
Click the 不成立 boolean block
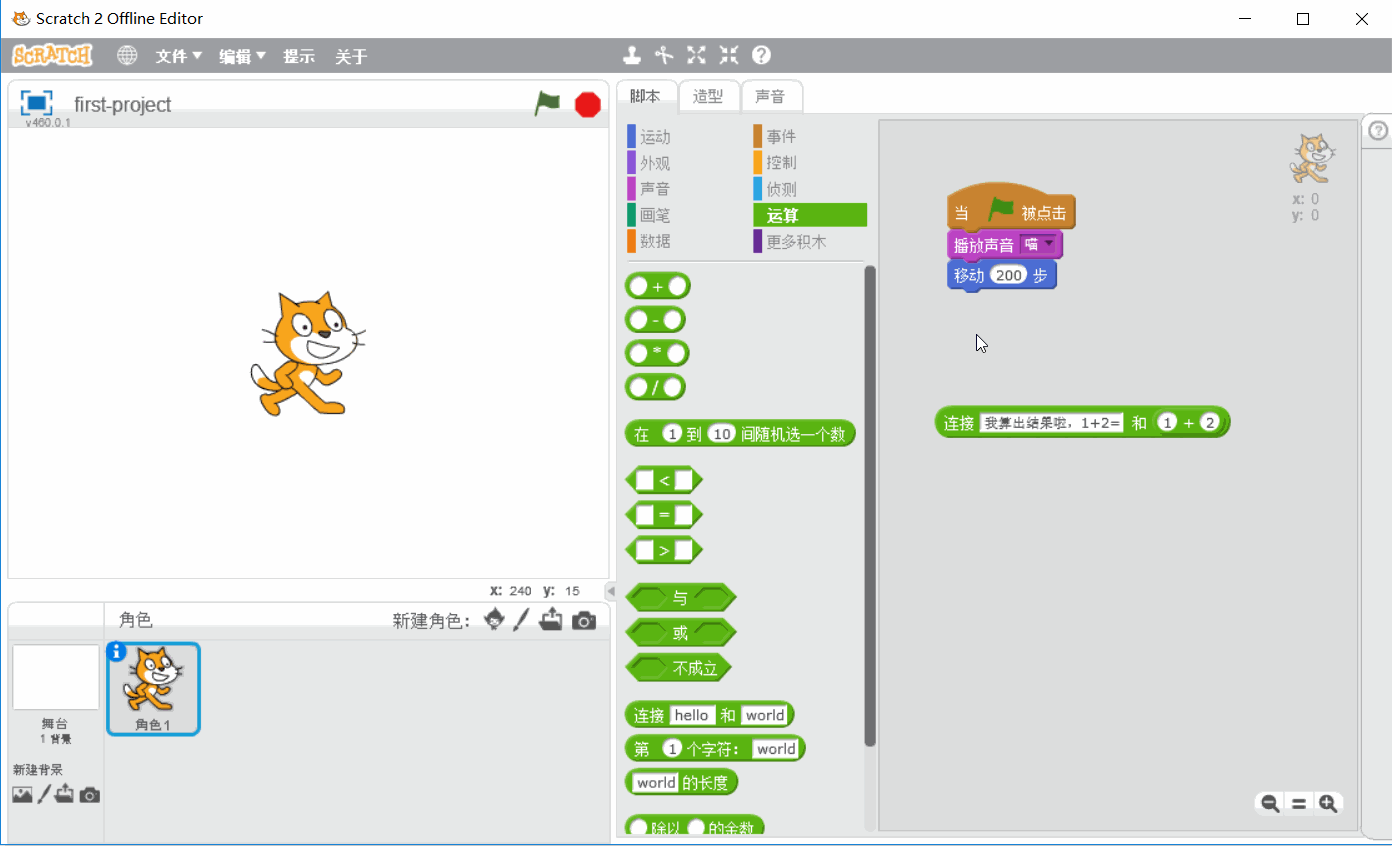(x=678, y=667)
